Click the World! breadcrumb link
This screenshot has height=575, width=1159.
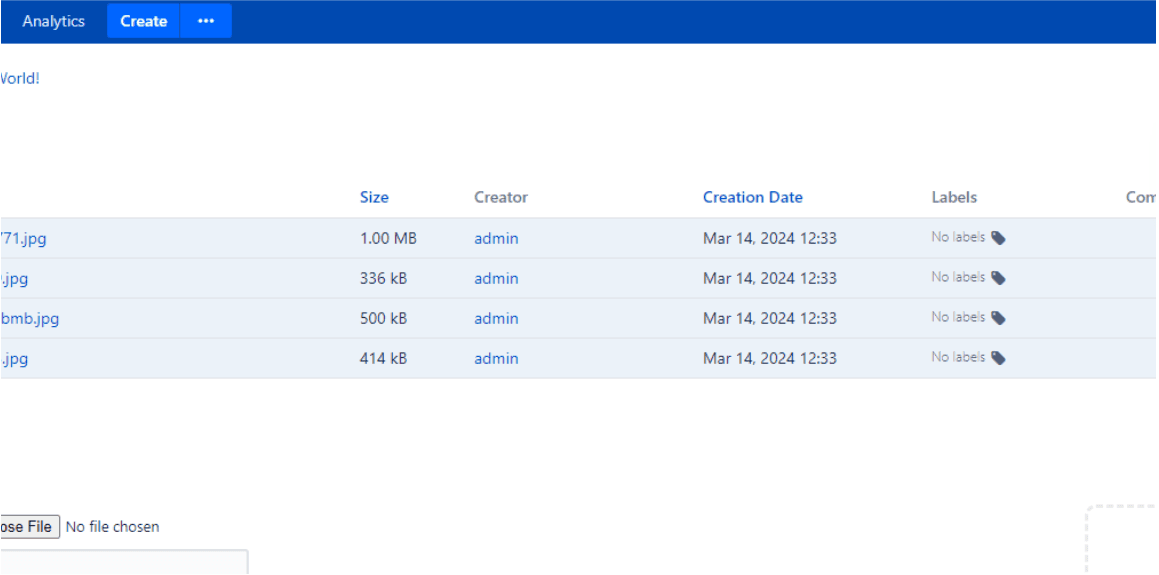(19, 78)
